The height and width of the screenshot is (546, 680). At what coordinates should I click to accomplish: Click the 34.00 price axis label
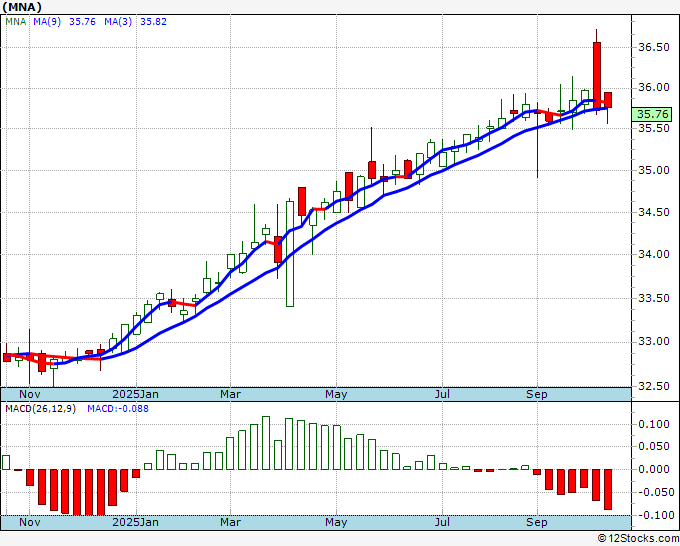pyautogui.click(x=654, y=255)
